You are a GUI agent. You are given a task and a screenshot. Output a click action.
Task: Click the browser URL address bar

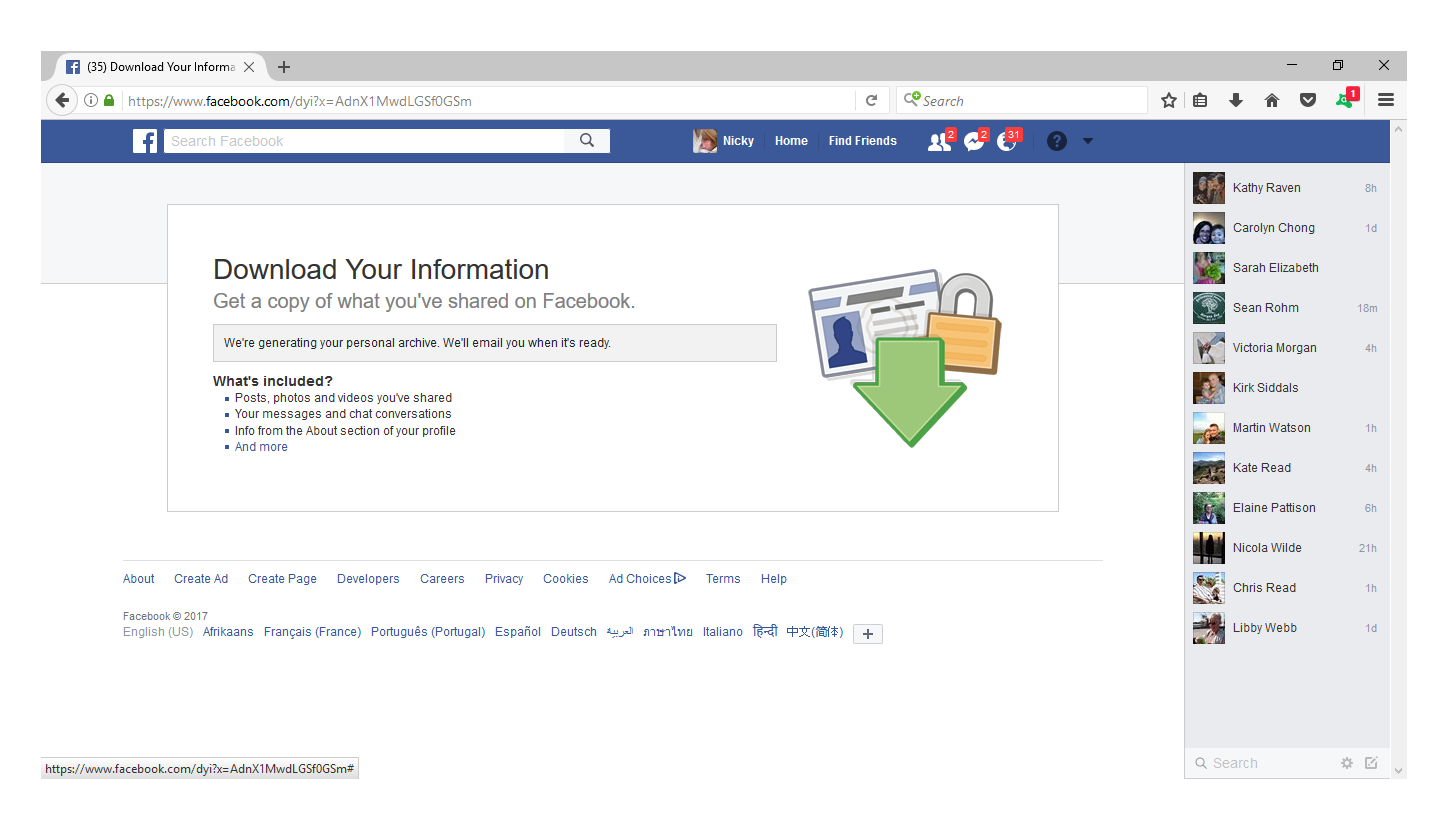point(490,100)
